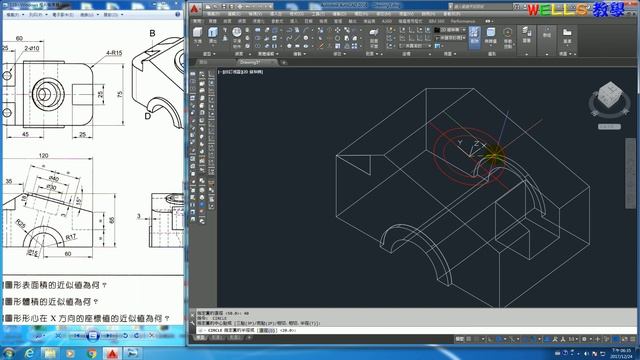This screenshot has width=640, height=360.
Task: Select the Move tool in Modify panel
Action: tap(338, 30)
